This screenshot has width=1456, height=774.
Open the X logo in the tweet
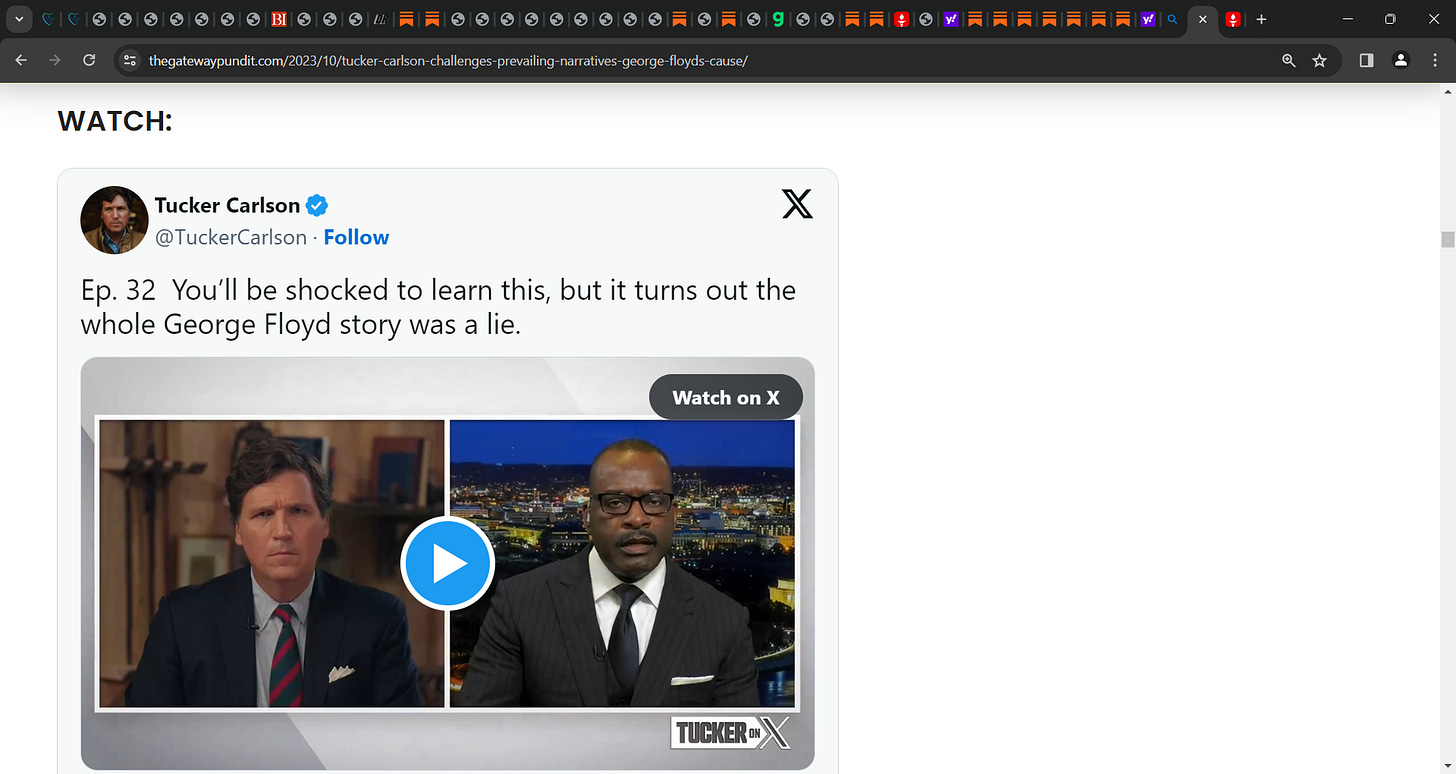797,204
